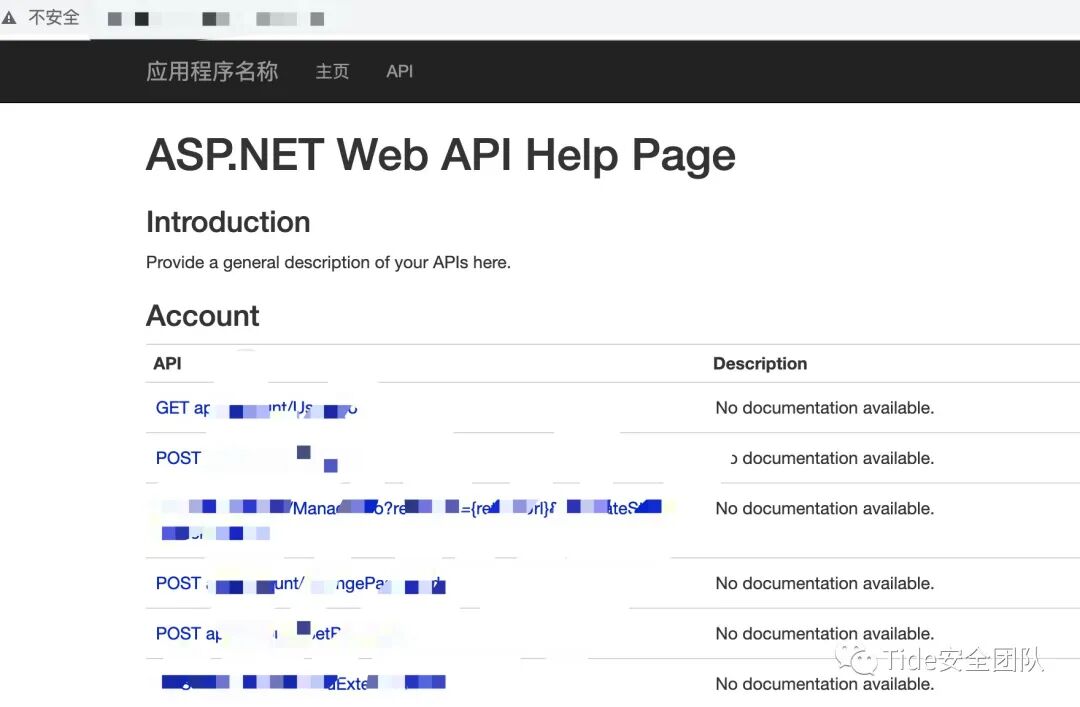Click the insecure-site warning icon in address bar
This screenshot has height=707, width=1080.
8,17
